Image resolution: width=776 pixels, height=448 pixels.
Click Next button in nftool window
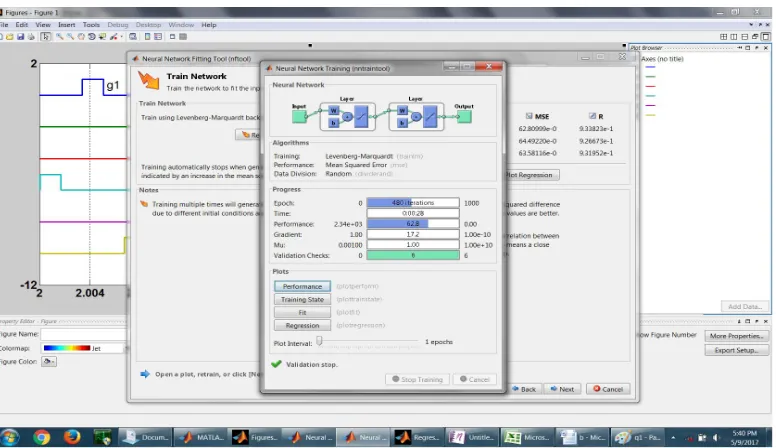tap(562, 389)
